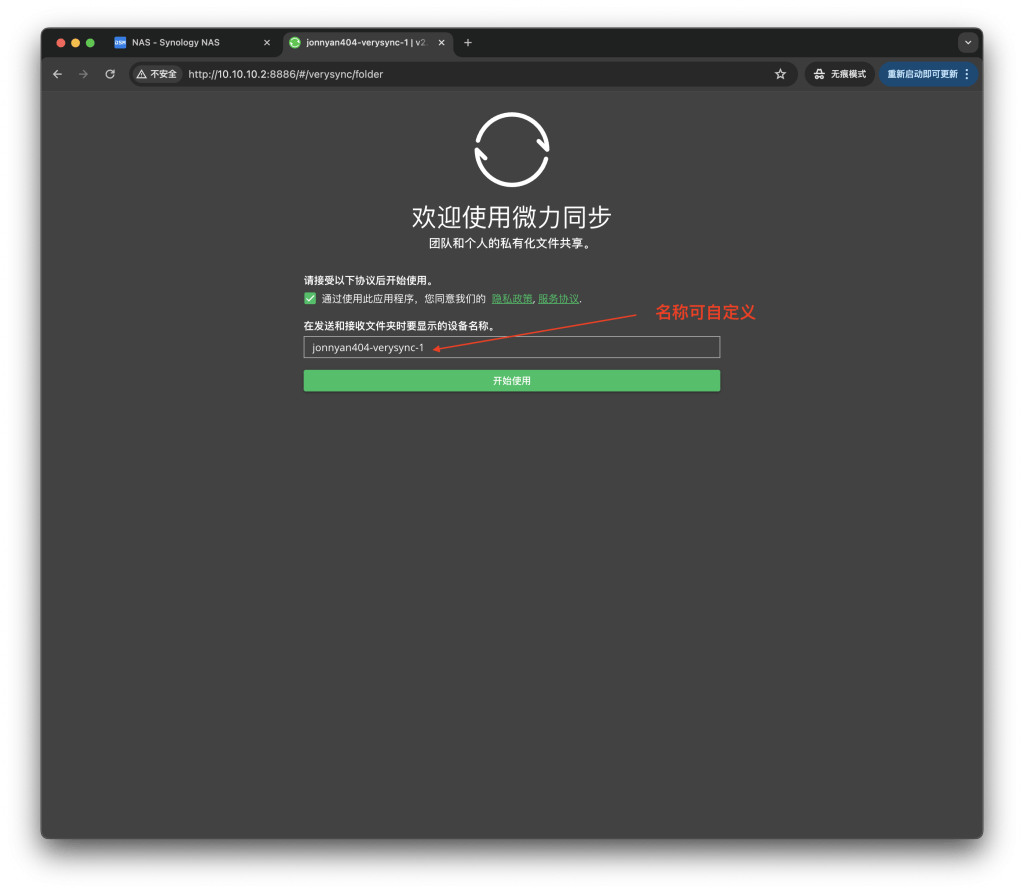Open the 服务协议 service agreement link
Viewport: 1024px width, 893px height.
pos(558,299)
